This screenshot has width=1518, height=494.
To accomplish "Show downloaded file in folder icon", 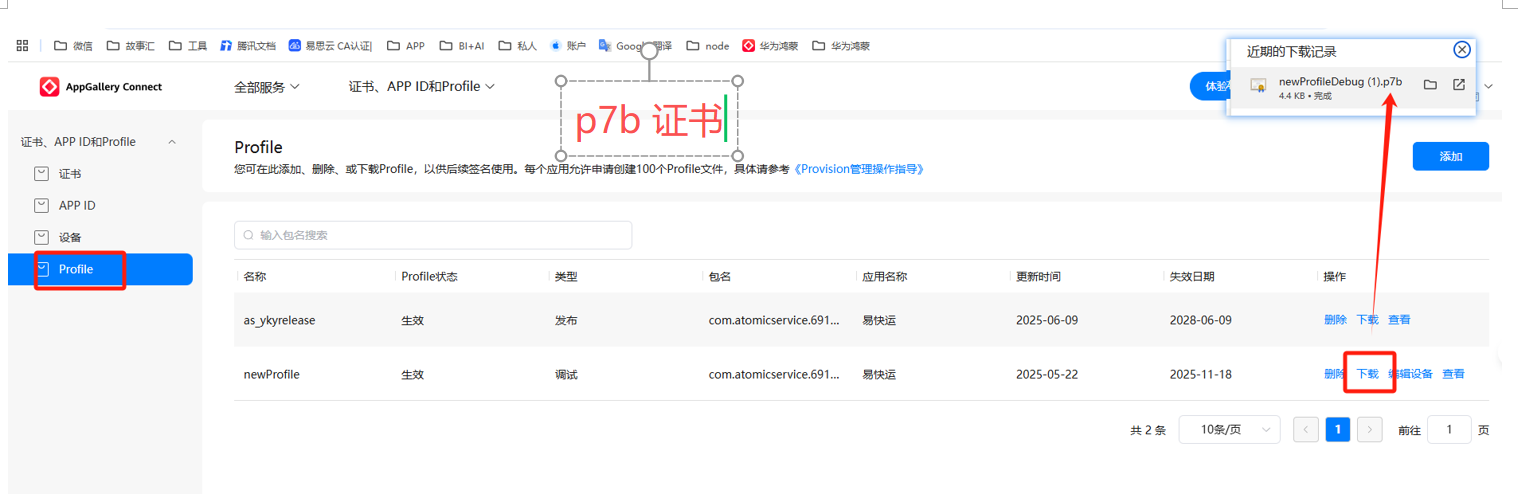I will click(1430, 85).
